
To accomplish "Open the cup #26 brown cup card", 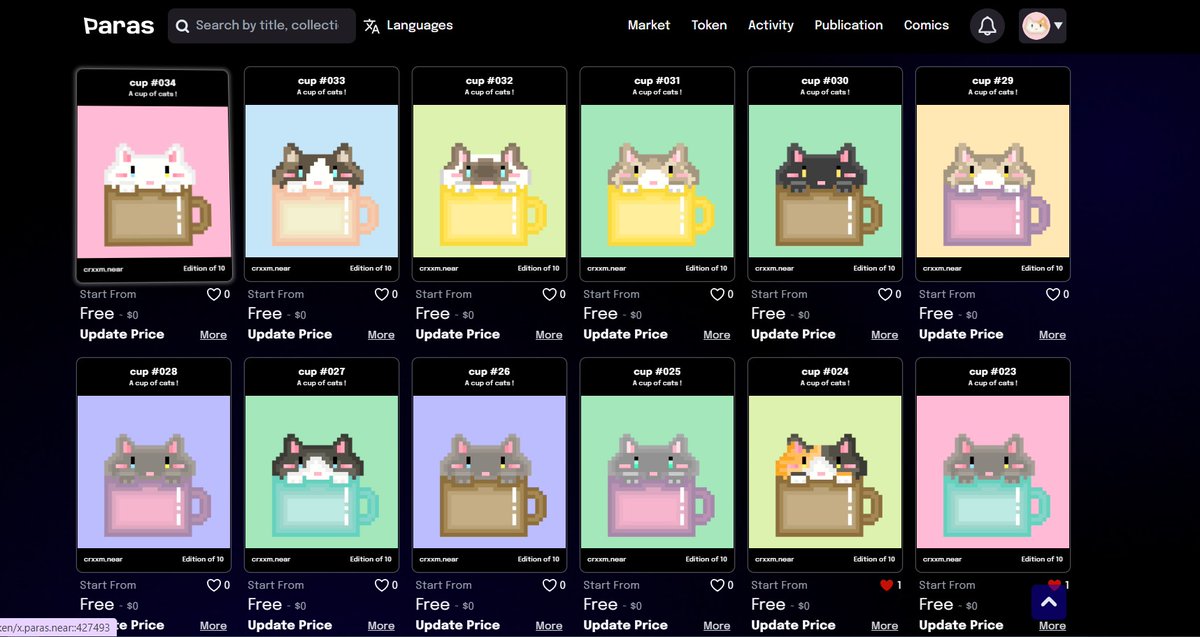I will [x=490, y=465].
